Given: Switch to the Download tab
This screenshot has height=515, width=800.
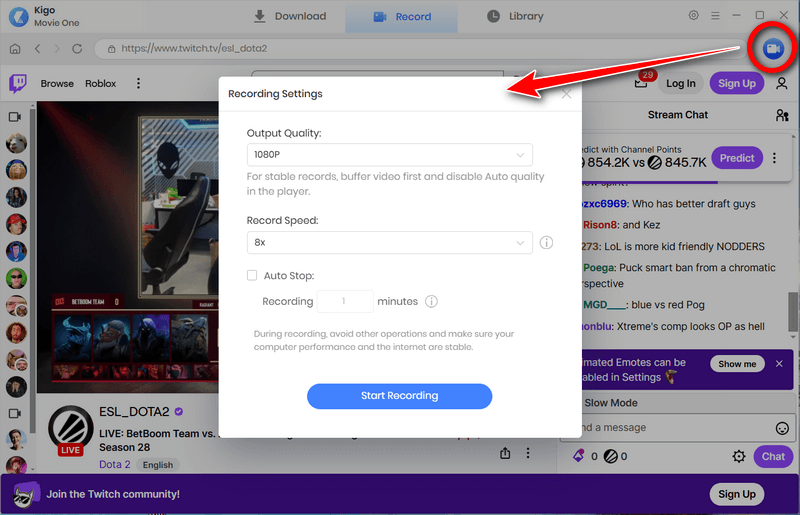Looking at the screenshot, I should click(x=289, y=16).
